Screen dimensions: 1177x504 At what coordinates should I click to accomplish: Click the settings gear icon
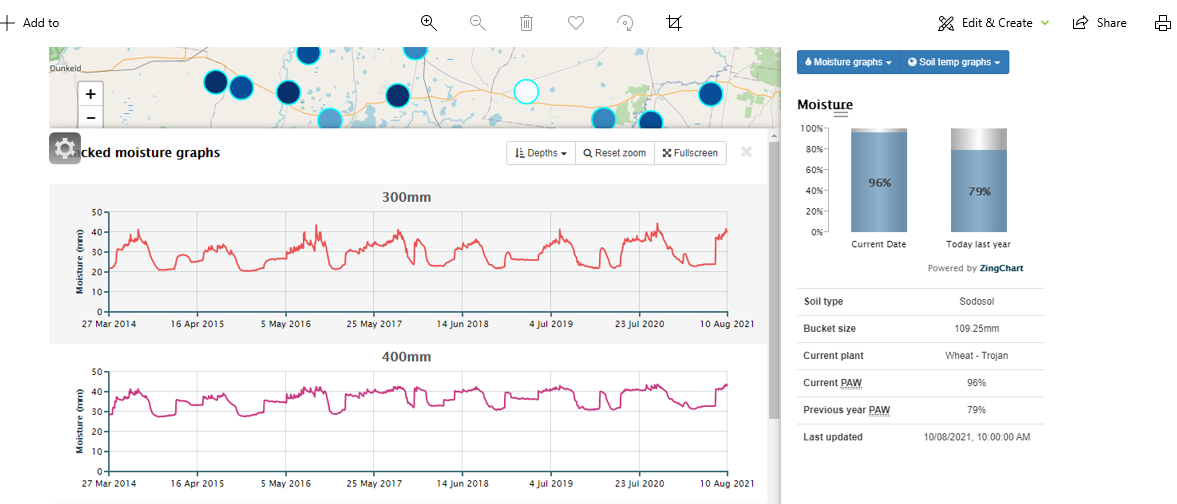[65, 148]
